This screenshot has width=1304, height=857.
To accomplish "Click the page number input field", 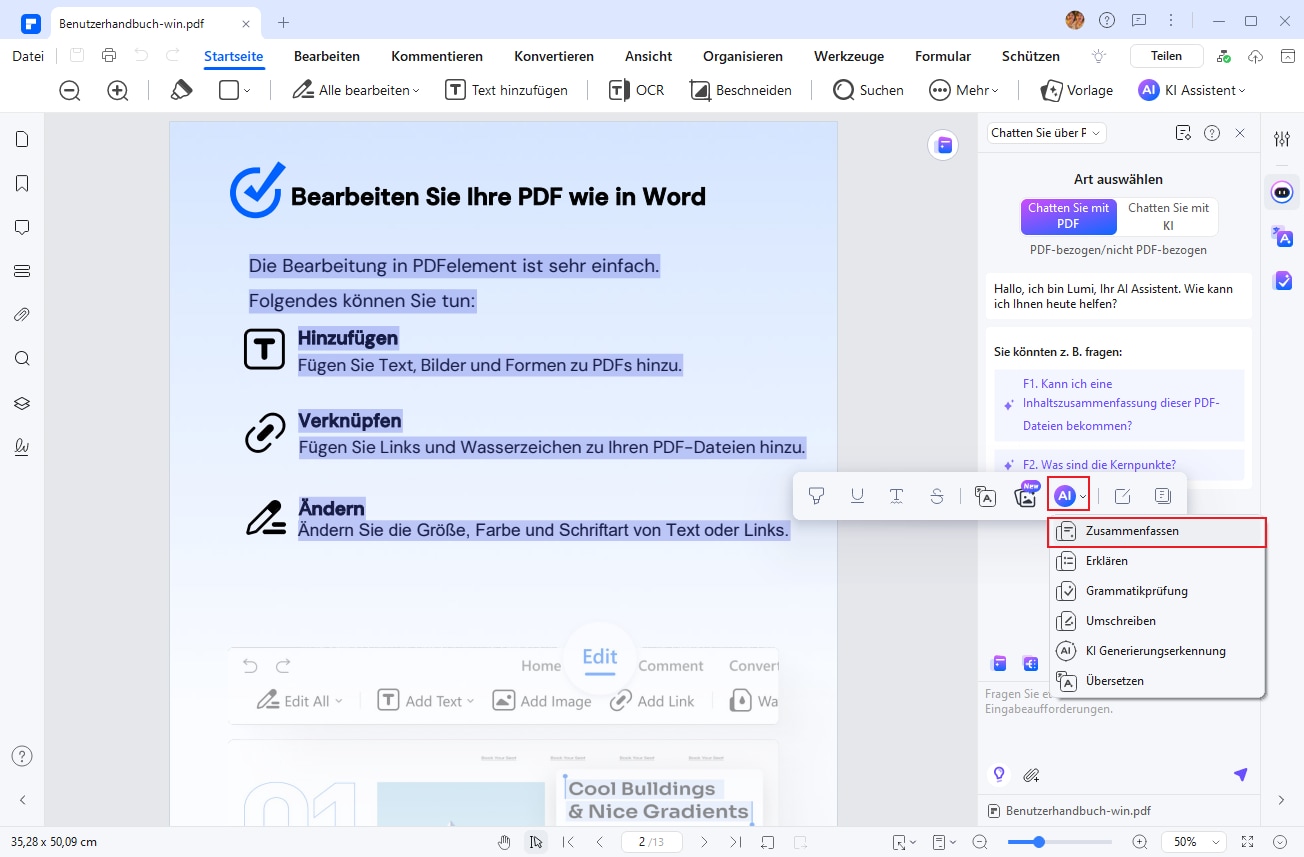I will [654, 842].
